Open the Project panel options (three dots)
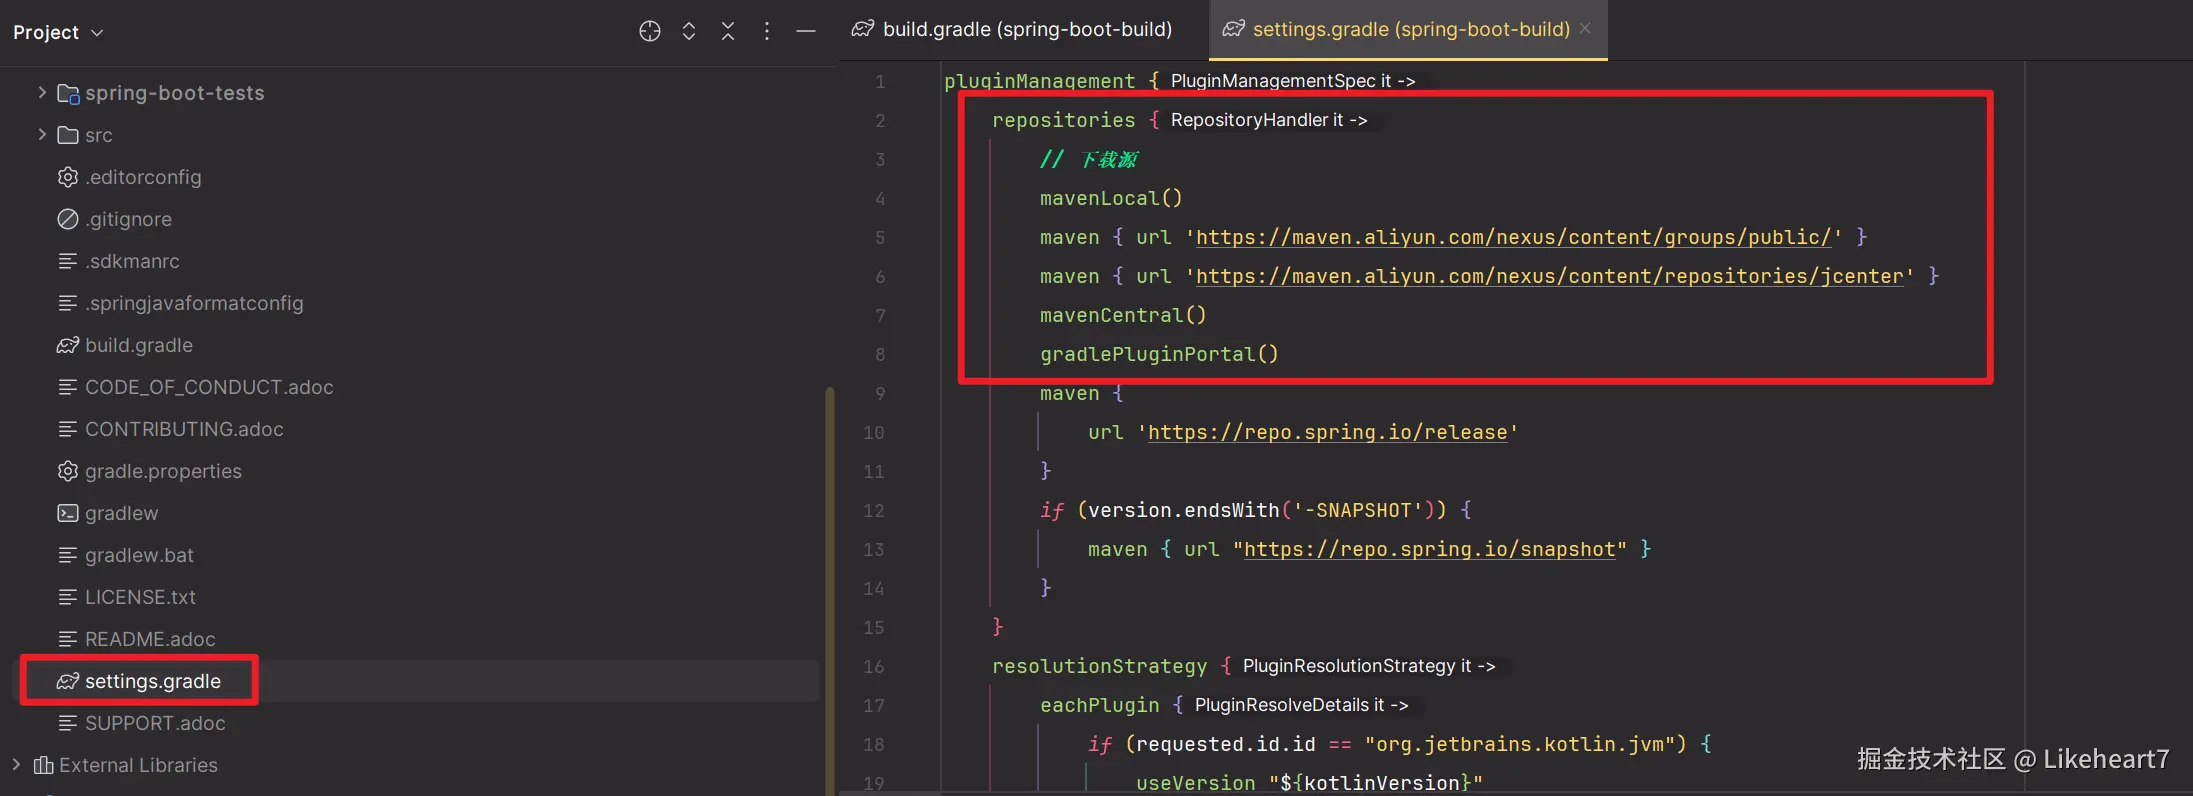Viewport: 2193px width, 796px height. coord(767,31)
